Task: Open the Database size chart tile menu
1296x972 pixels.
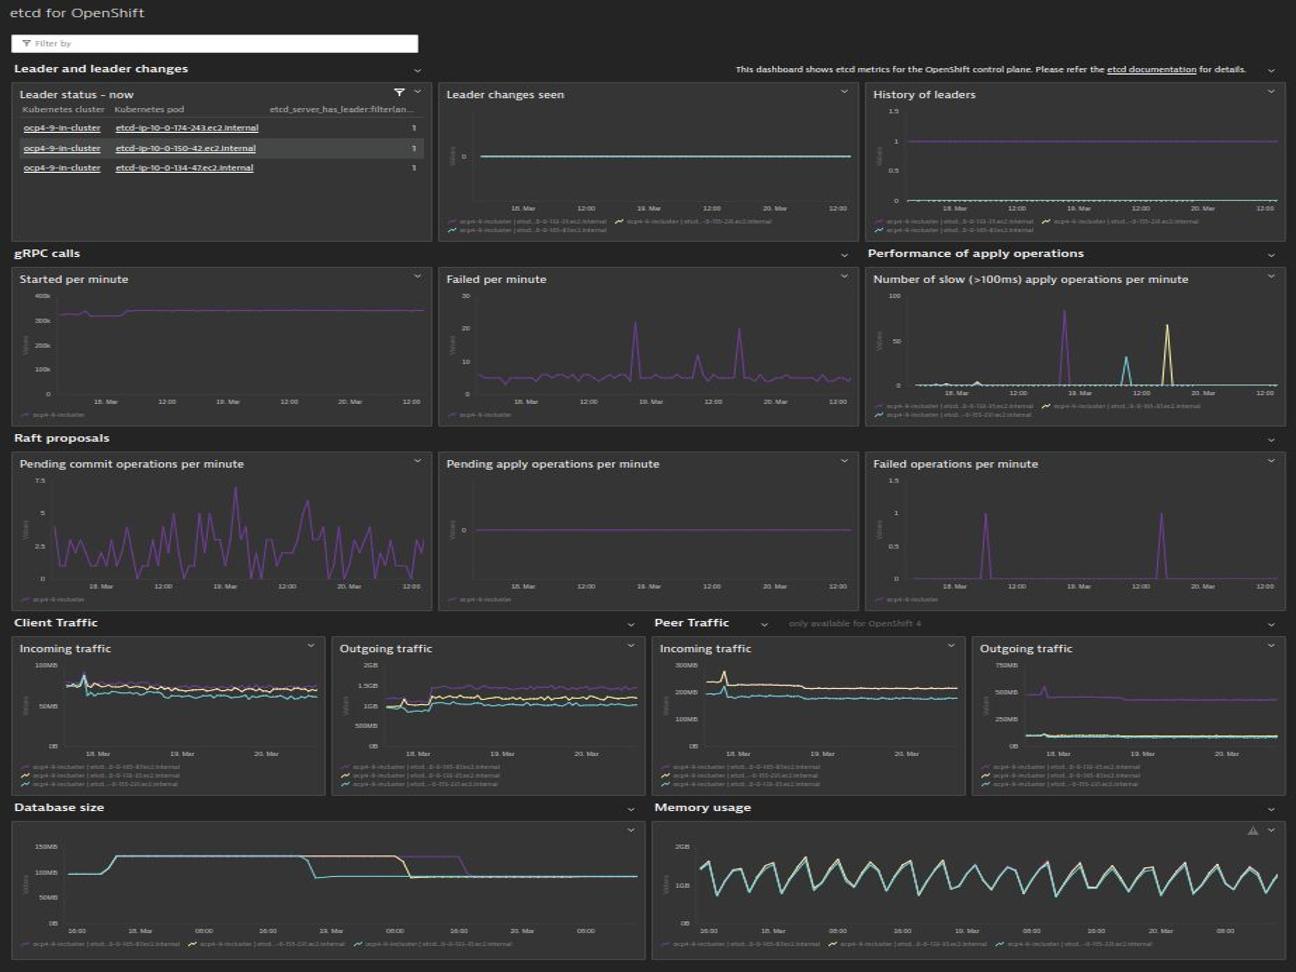Action: tap(631, 830)
